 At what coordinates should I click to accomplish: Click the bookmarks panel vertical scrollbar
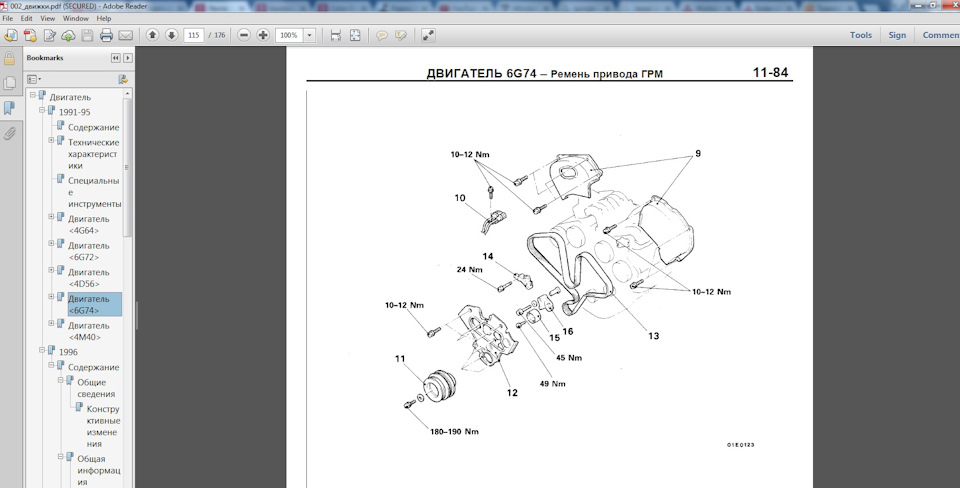127,168
